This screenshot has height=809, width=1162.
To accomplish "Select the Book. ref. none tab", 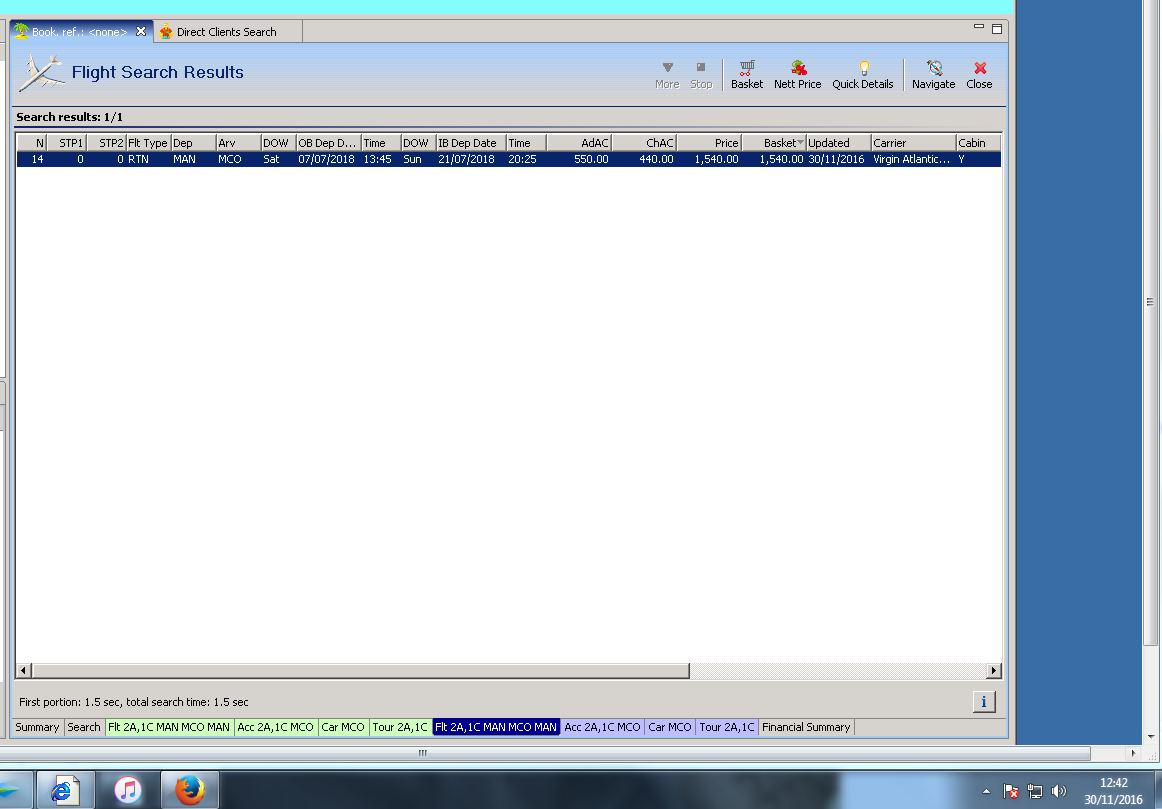I will tap(79, 32).
